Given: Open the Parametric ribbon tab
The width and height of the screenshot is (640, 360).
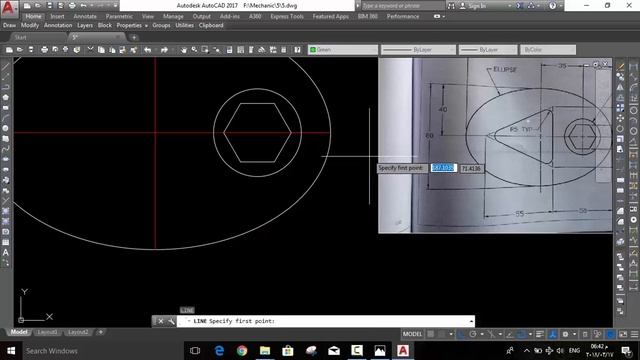Looking at the screenshot, I should [x=119, y=16].
